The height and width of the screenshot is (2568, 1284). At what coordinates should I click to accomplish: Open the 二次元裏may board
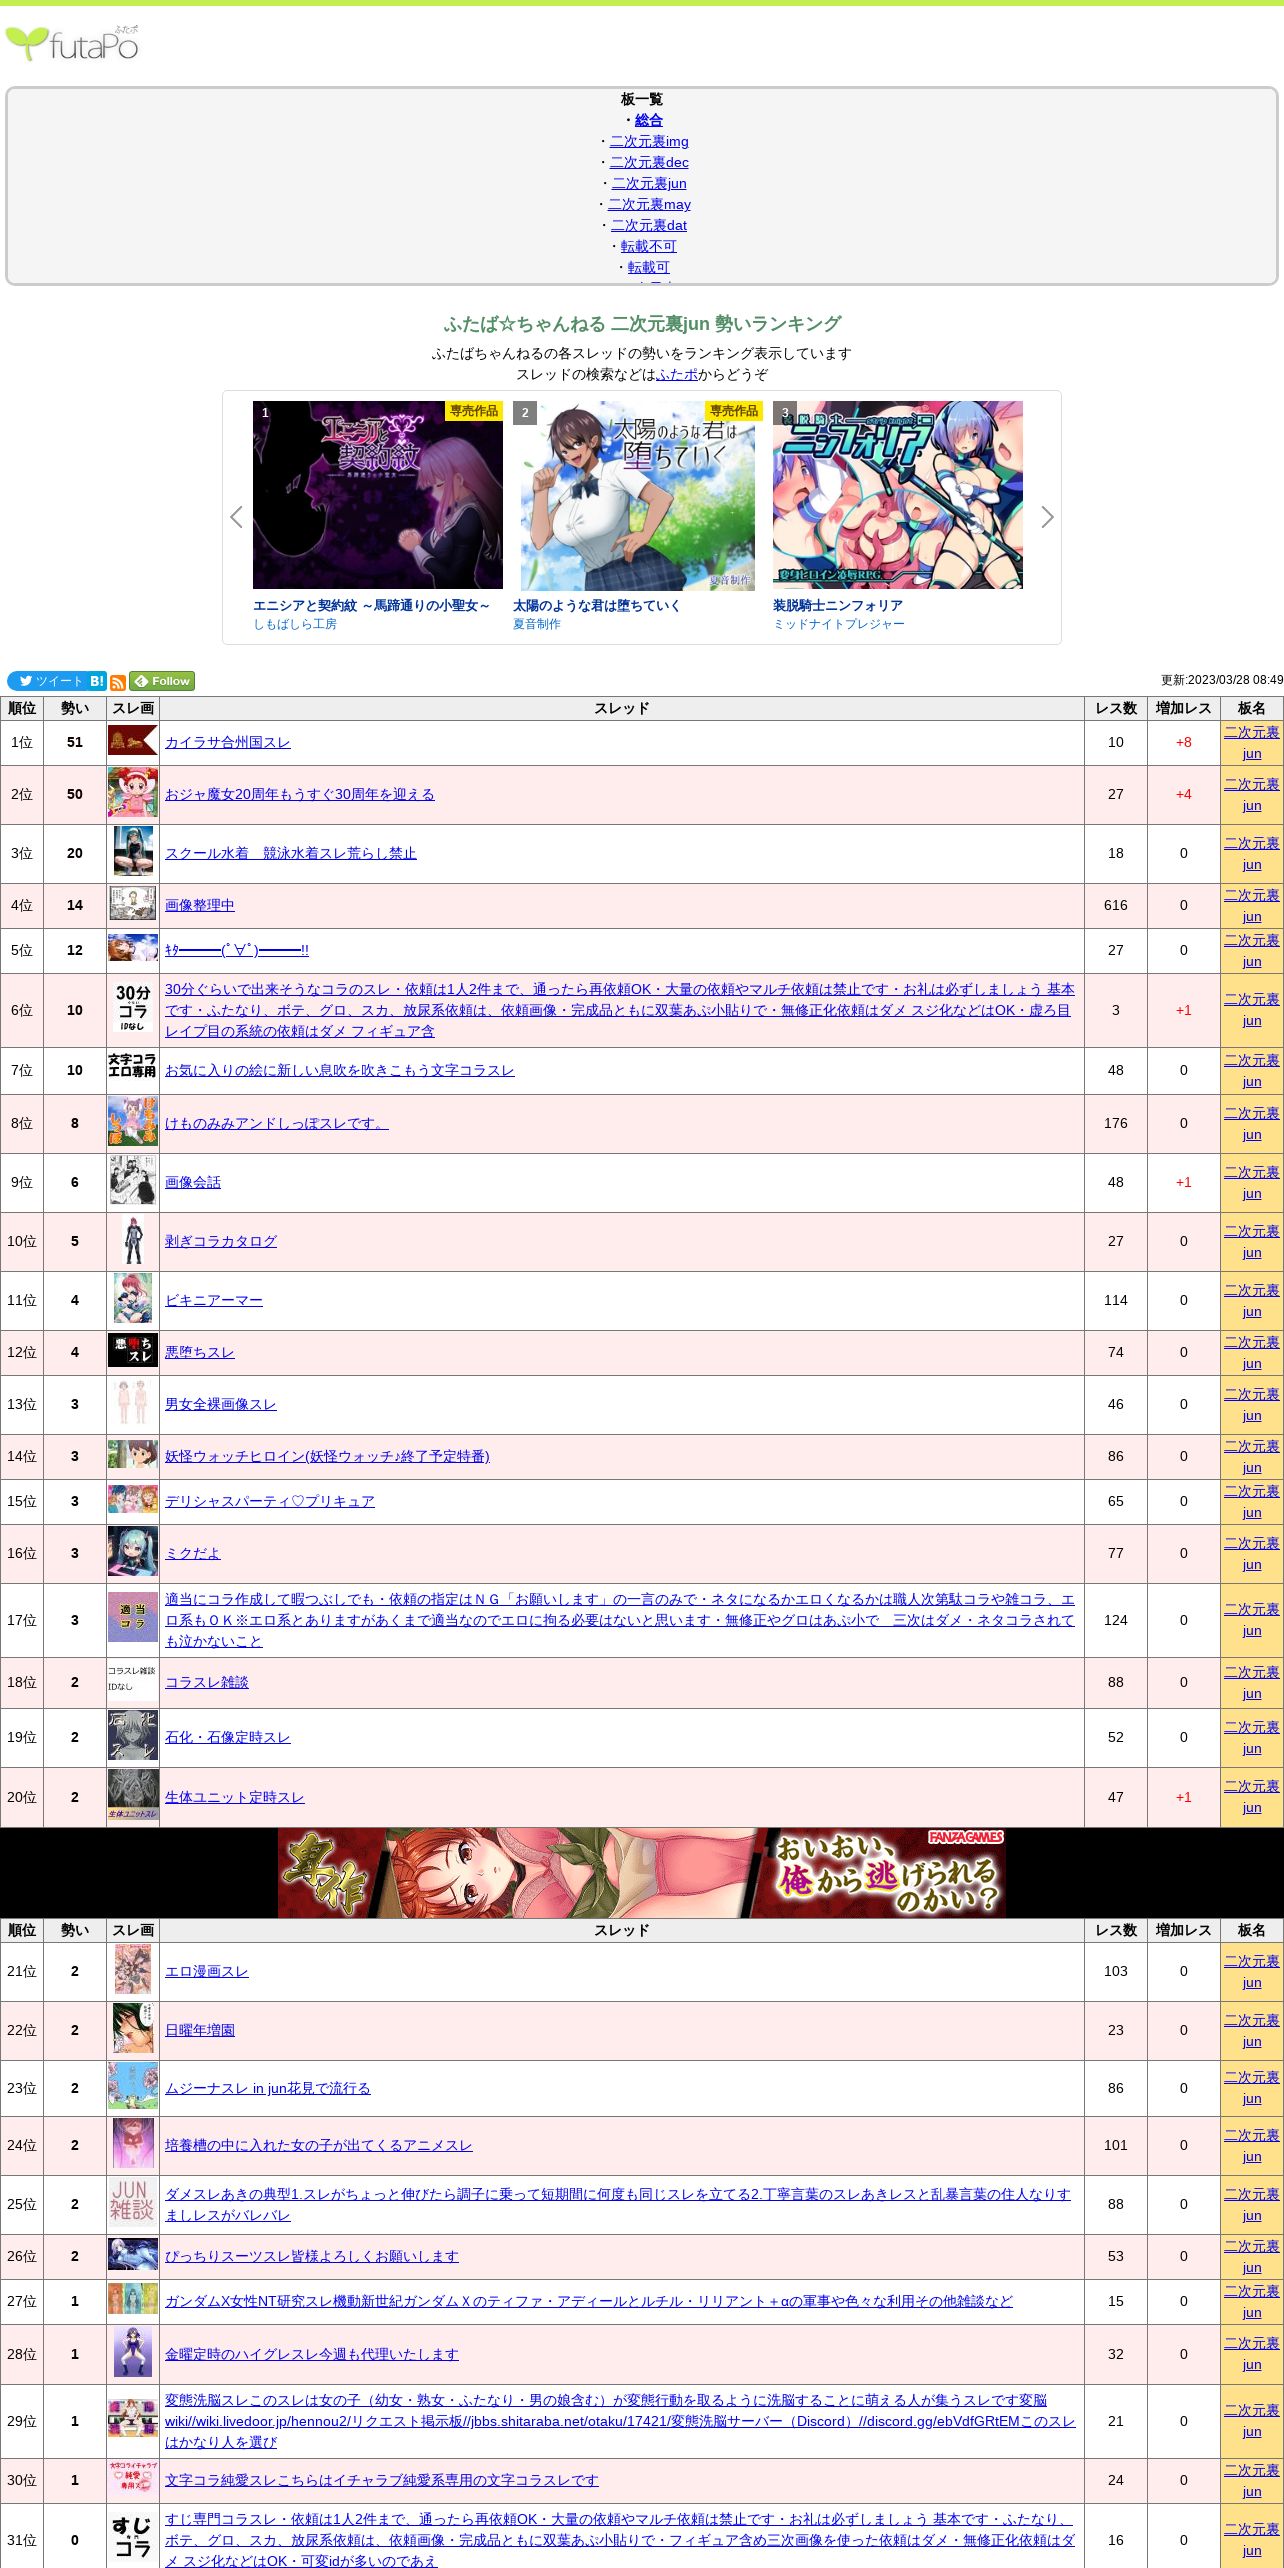[649, 204]
